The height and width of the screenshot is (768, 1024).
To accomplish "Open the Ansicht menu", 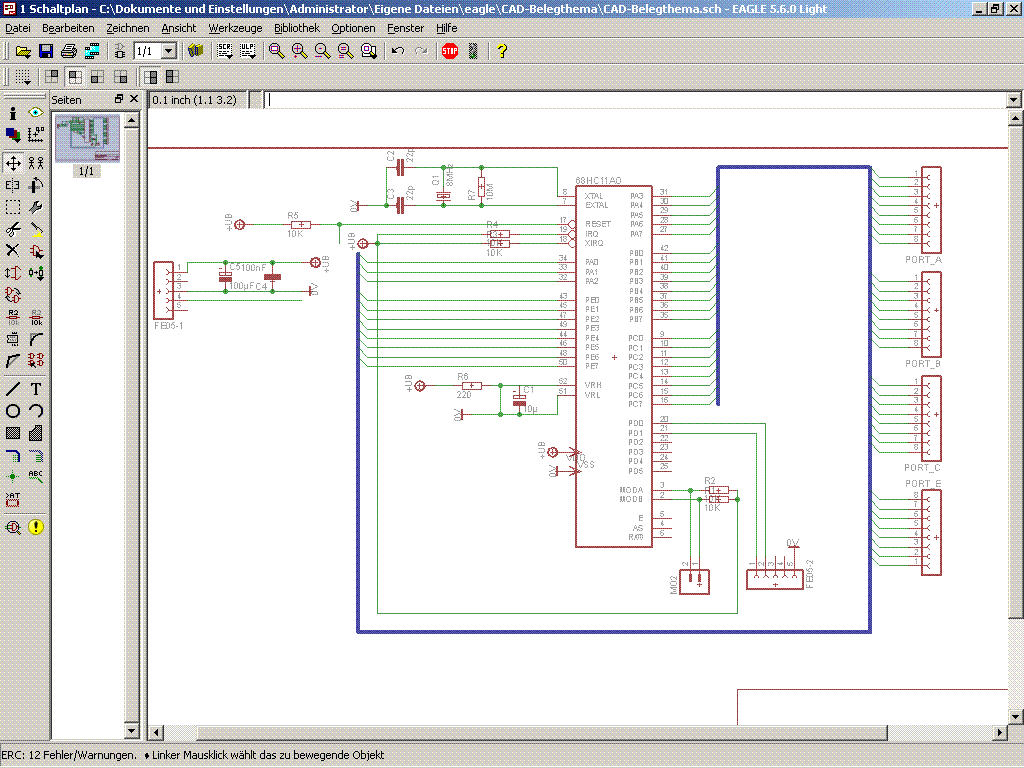I will pos(178,28).
